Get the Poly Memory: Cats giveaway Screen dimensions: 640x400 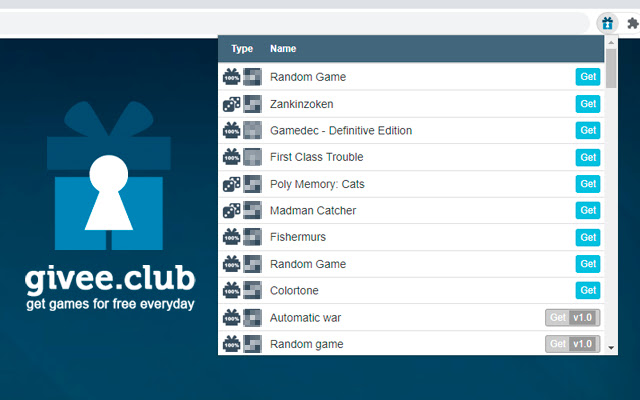588,184
